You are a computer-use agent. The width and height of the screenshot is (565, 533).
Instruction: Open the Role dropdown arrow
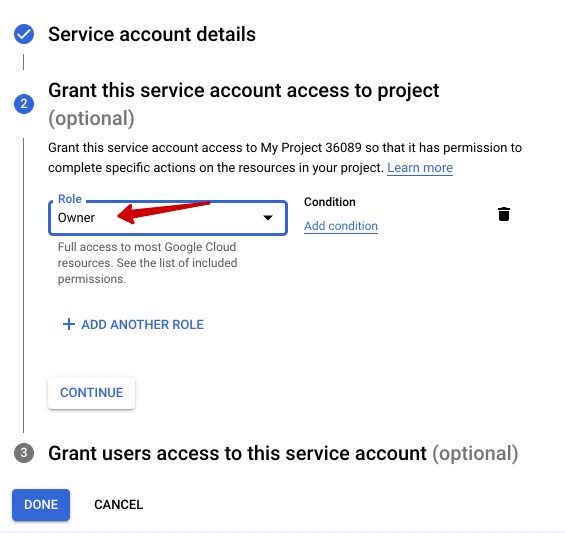(267, 217)
